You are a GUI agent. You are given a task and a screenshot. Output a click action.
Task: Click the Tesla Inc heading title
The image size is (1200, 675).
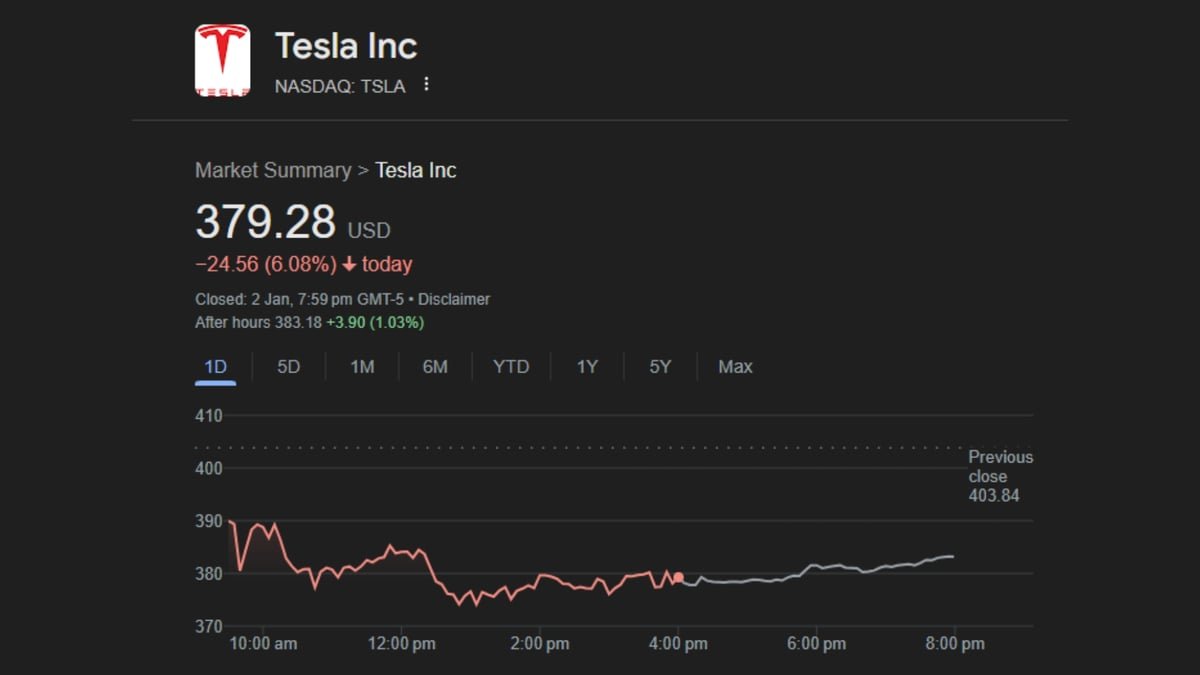point(346,46)
